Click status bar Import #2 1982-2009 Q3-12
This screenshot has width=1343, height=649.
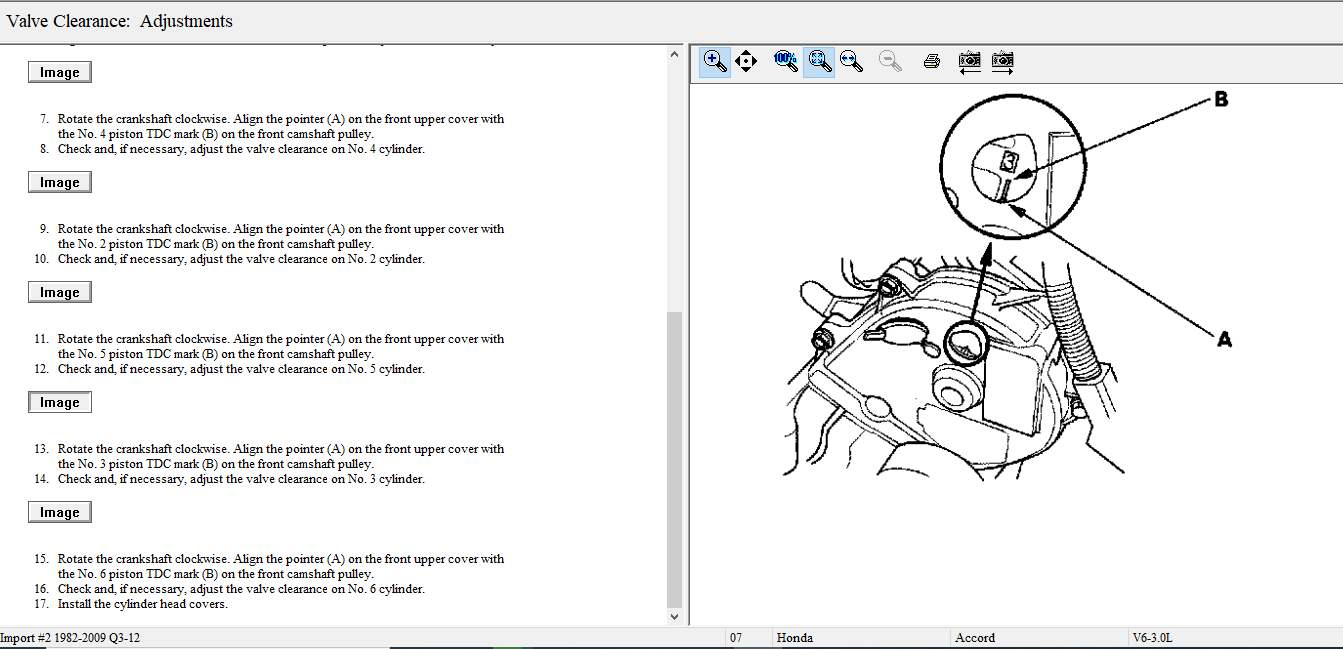(x=70, y=638)
